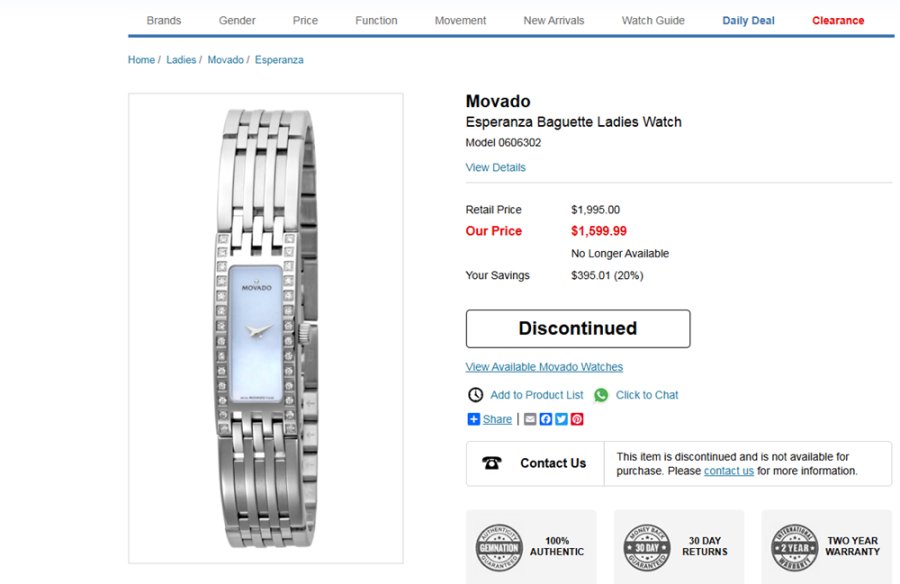900x584 pixels.
Task: Click the green WhatsApp chat icon
Action: click(x=601, y=395)
